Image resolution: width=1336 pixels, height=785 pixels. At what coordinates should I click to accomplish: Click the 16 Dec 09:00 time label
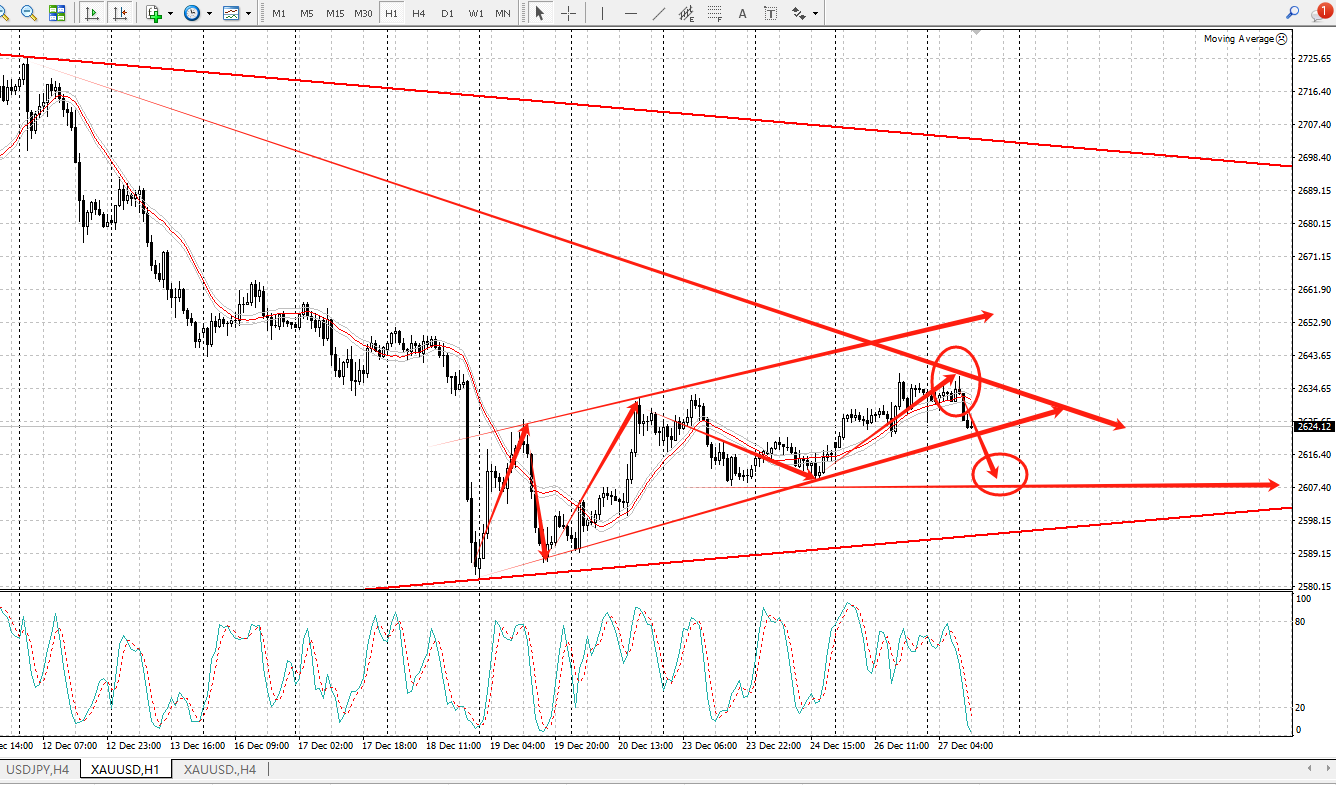pyautogui.click(x=262, y=746)
